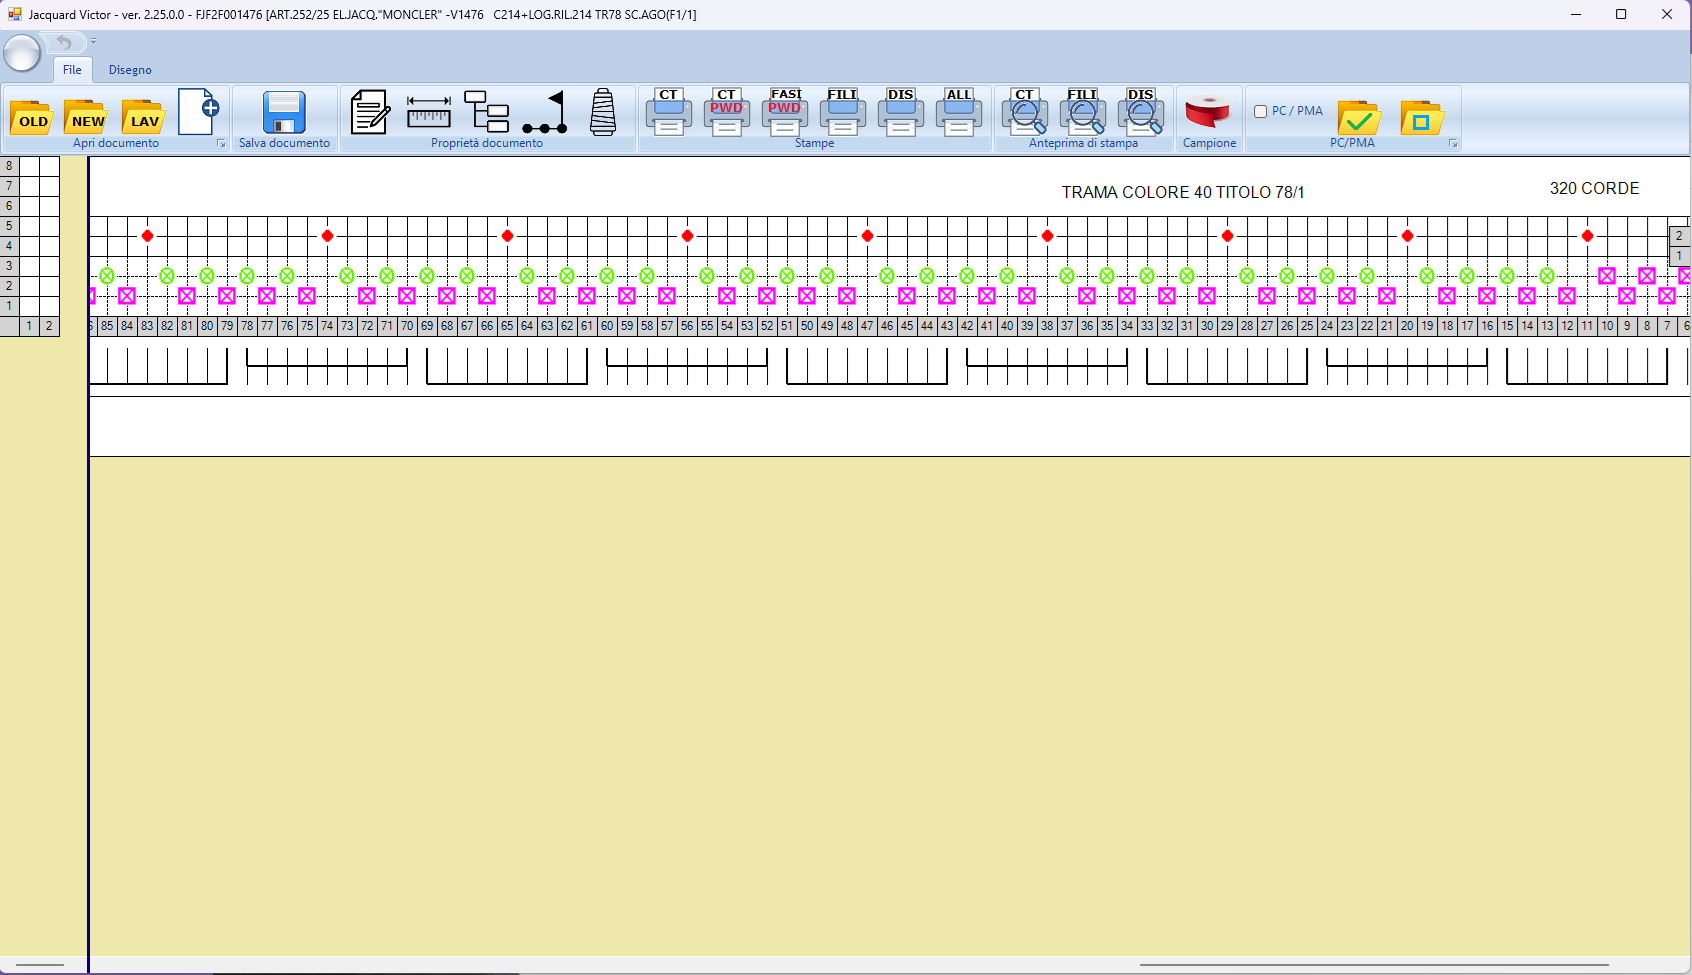The height and width of the screenshot is (975, 1692).
Task: Open the hierarchy structure properties icon
Action: click(487, 112)
